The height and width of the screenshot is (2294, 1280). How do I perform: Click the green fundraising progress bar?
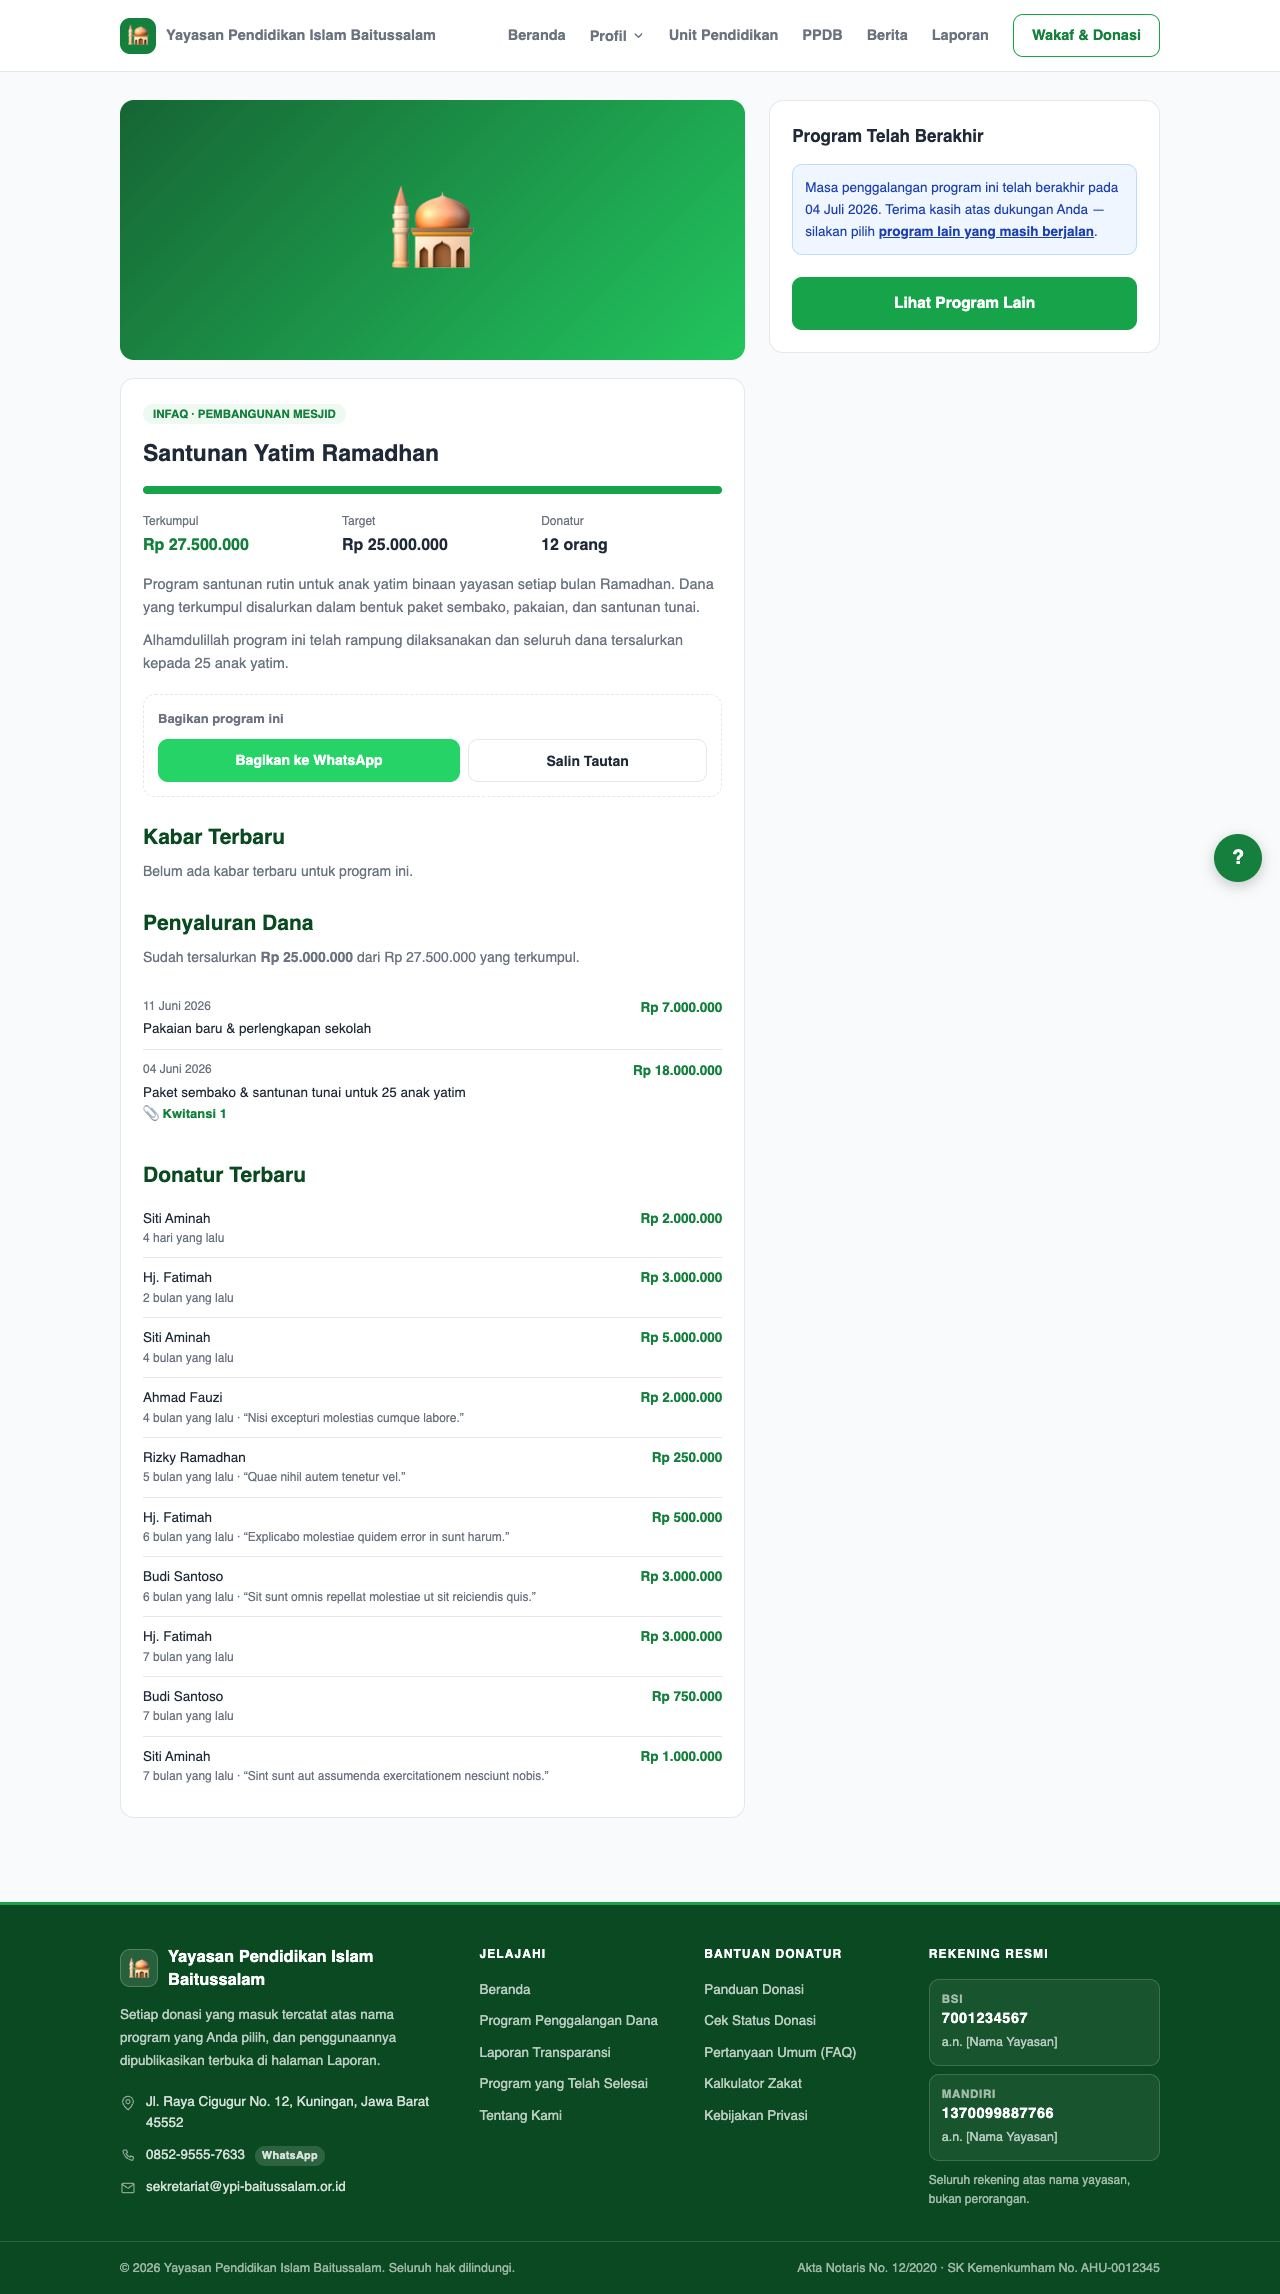coord(432,490)
